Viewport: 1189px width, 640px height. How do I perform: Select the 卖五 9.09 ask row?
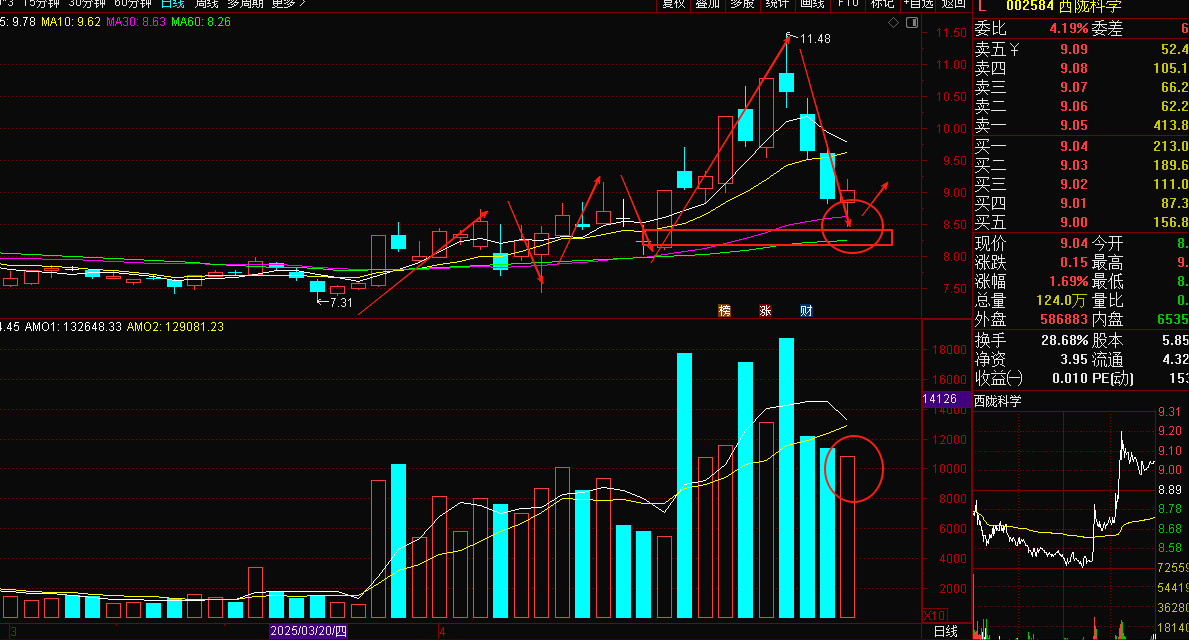[1081, 49]
